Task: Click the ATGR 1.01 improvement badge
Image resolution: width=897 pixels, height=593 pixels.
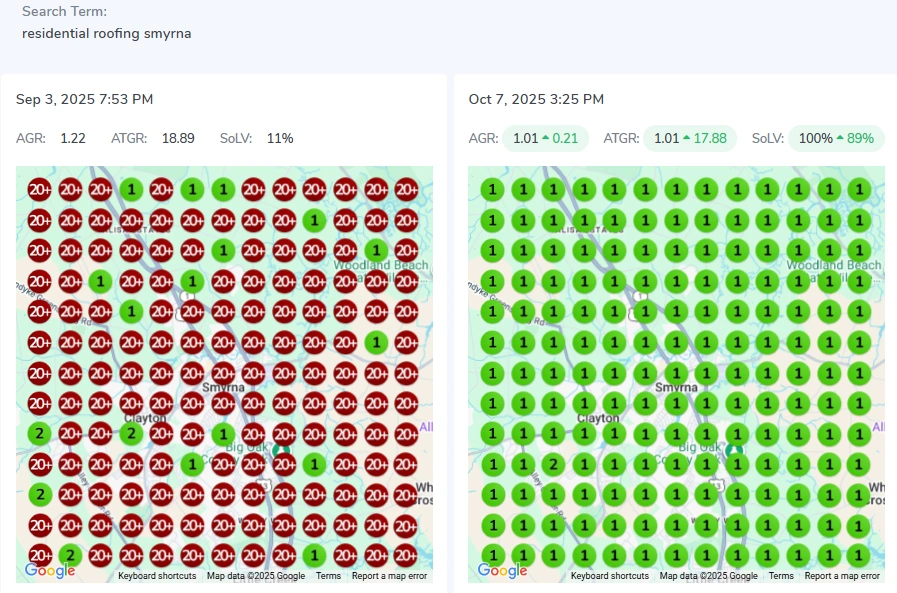Action: point(689,138)
